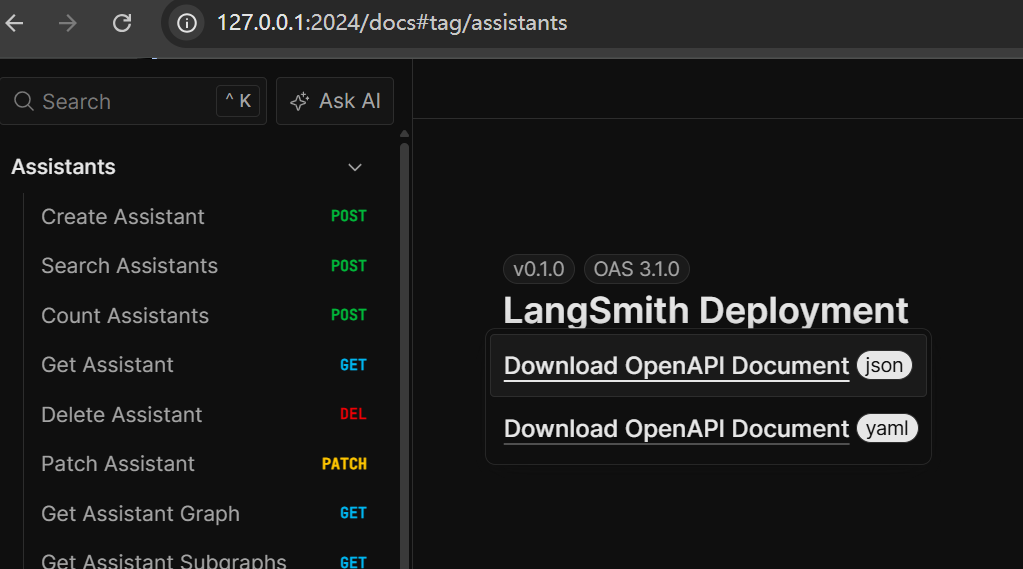1023x569 pixels.
Task: Click the magnifier icon in Search box
Action: (24, 102)
